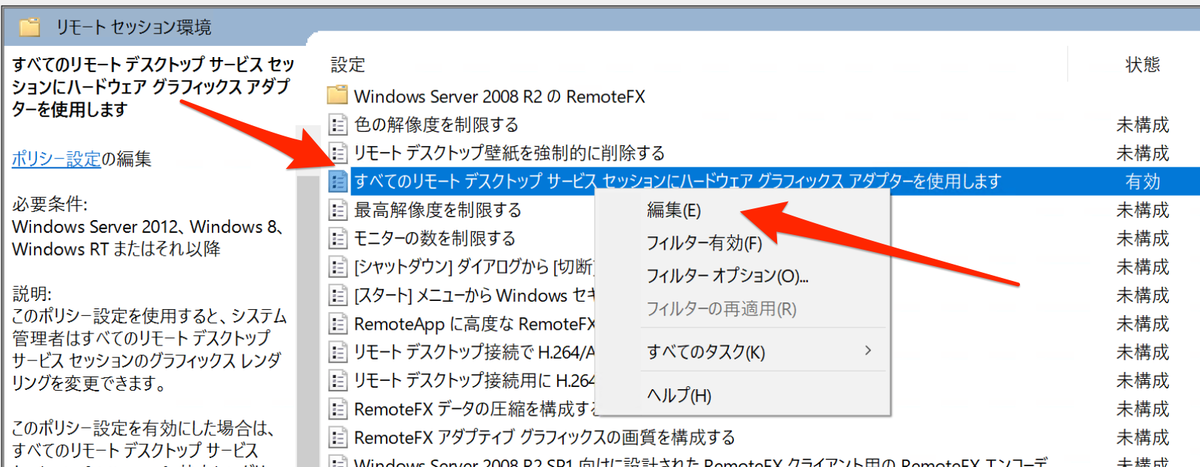
Task: Click the リモート セッション環境 title text
Action: [134, 28]
